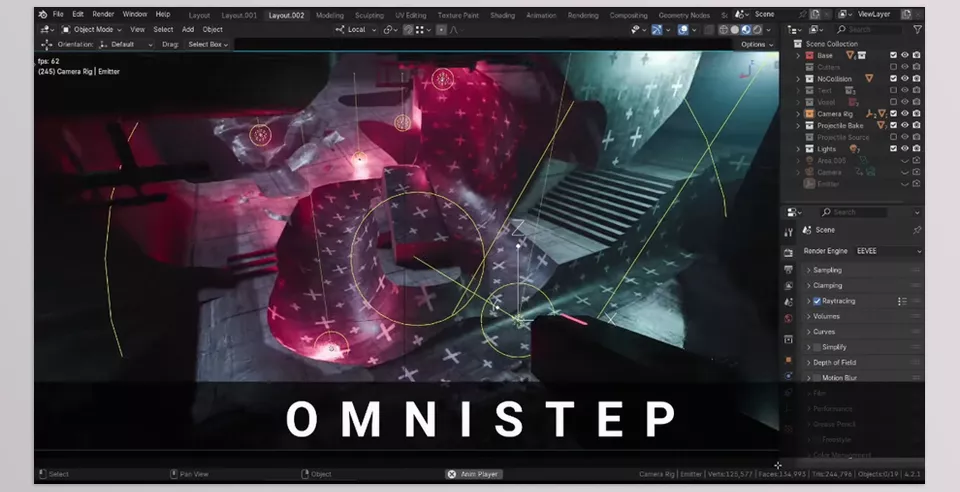Switch to the Layout workspace tab
The image size is (960, 492).
(199, 15)
